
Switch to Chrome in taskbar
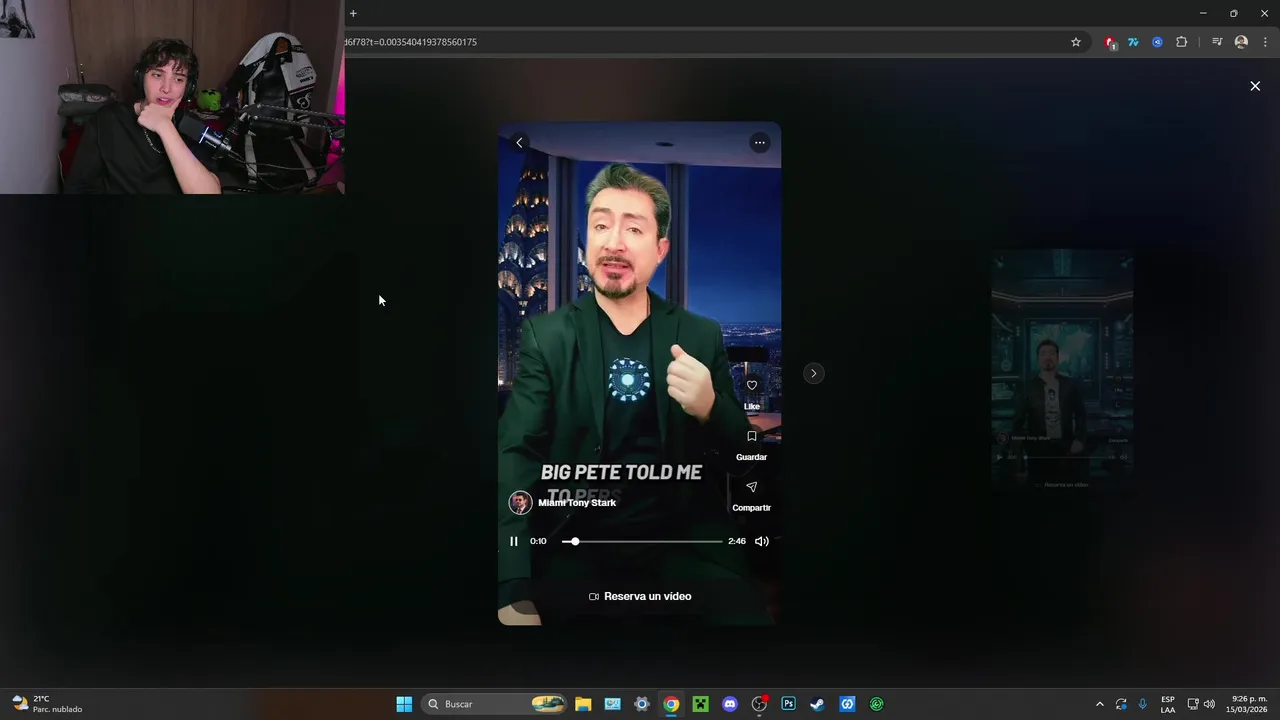point(671,704)
